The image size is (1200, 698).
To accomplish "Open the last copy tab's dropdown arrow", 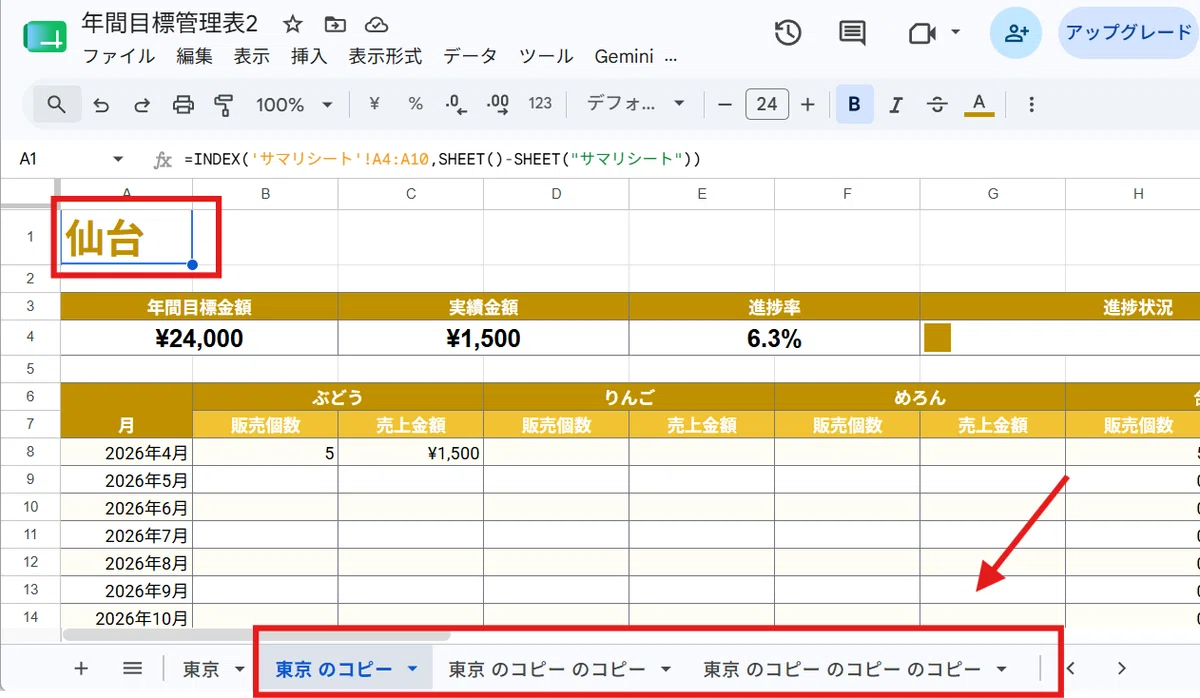I will (x=1001, y=669).
